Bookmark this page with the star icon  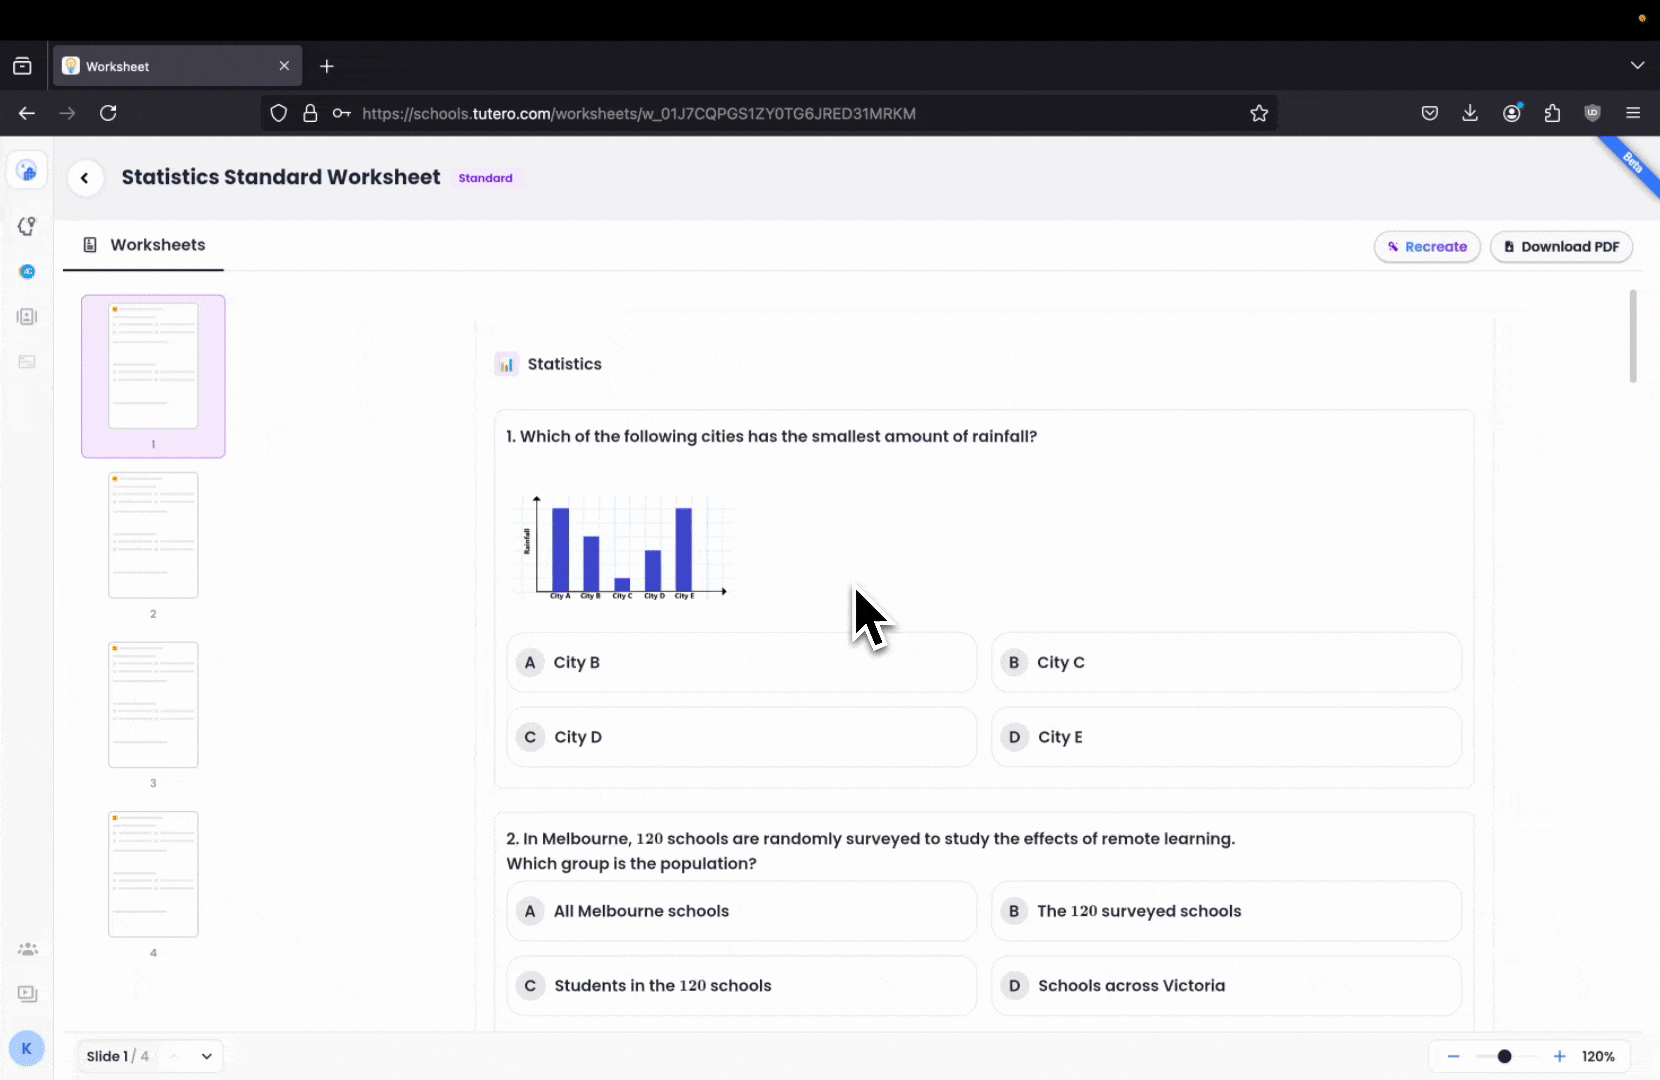tap(1259, 113)
